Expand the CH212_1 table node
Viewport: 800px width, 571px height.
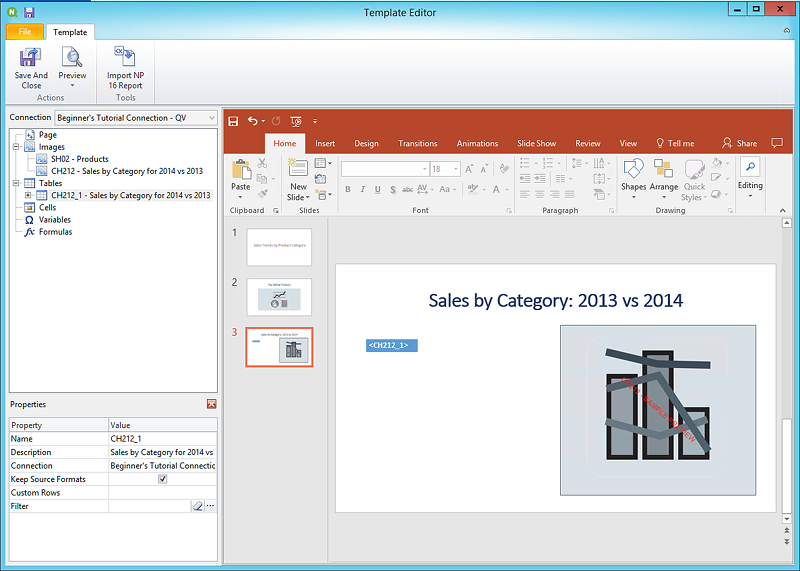(28, 196)
